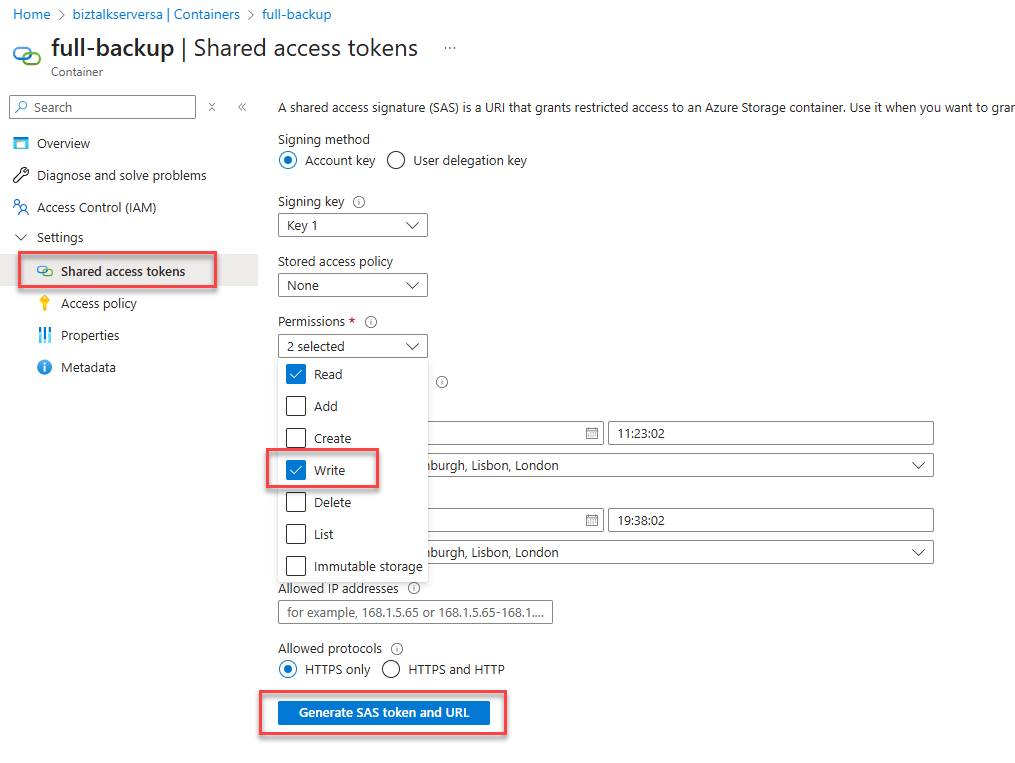Go to Overview in the sidebar
The height and width of the screenshot is (763, 1015).
click(x=63, y=144)
